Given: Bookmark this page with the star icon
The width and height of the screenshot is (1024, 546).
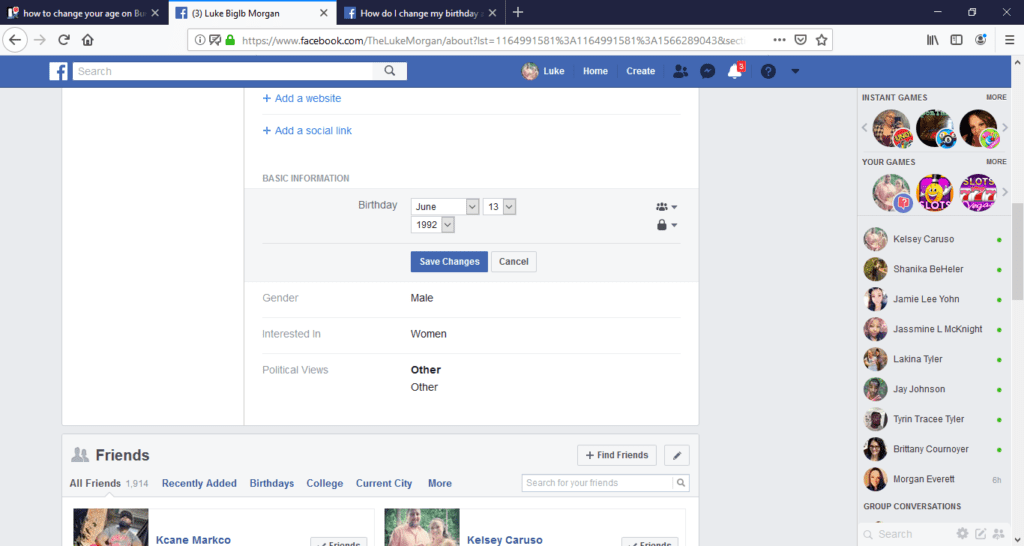Looking at the screenshot, I should (822, 40).
